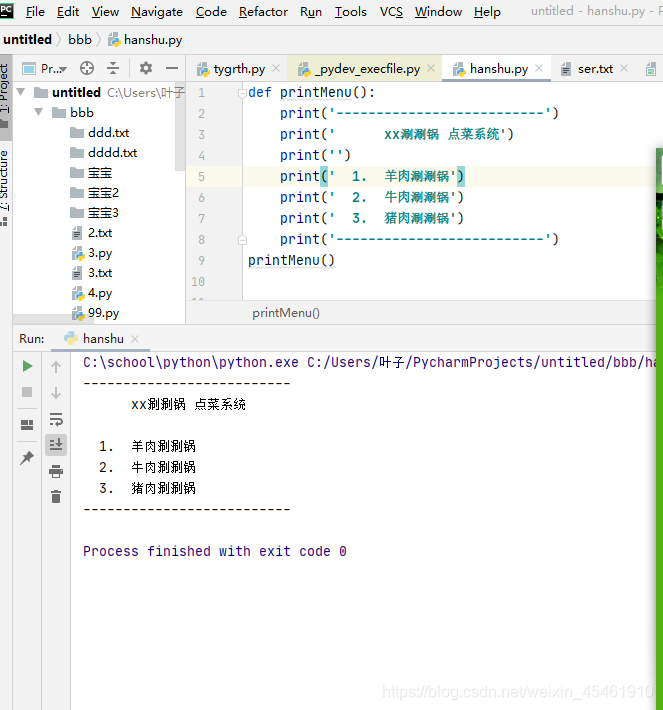Open the Code menu
This screenshot has width=663, height=710.
pyautogui.click(x=211, y=12)
